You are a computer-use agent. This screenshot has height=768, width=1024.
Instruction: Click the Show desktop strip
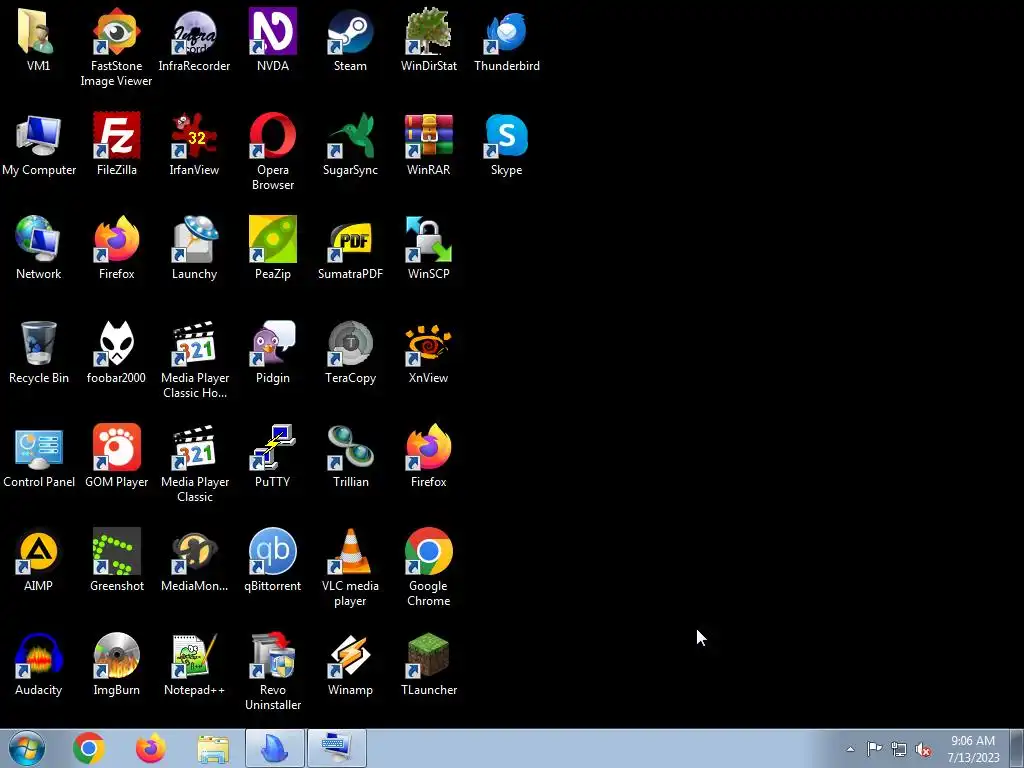[1017, 748]
